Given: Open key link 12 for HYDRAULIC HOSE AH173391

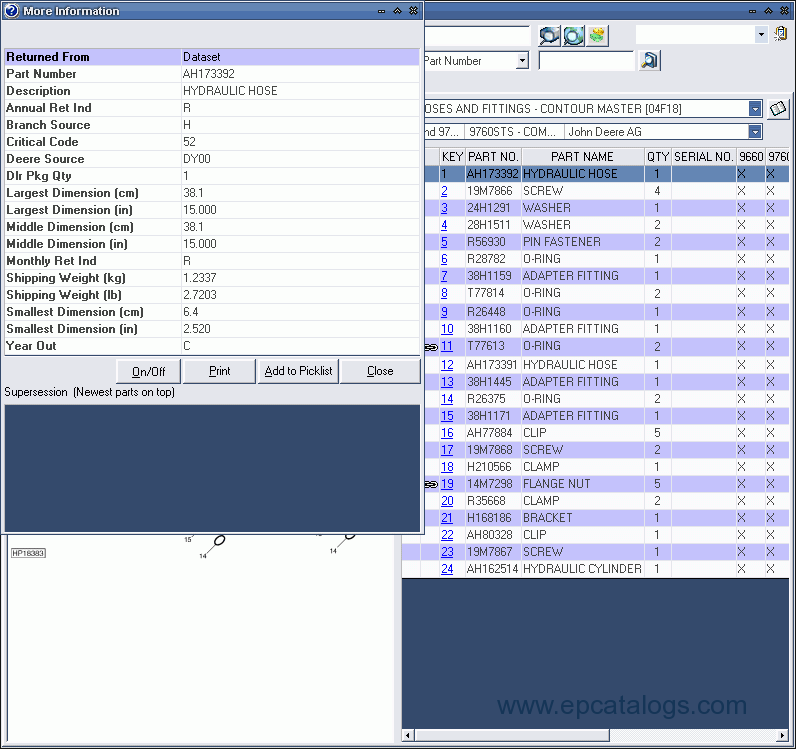Looking at the screenshot, I should [447, 365].
